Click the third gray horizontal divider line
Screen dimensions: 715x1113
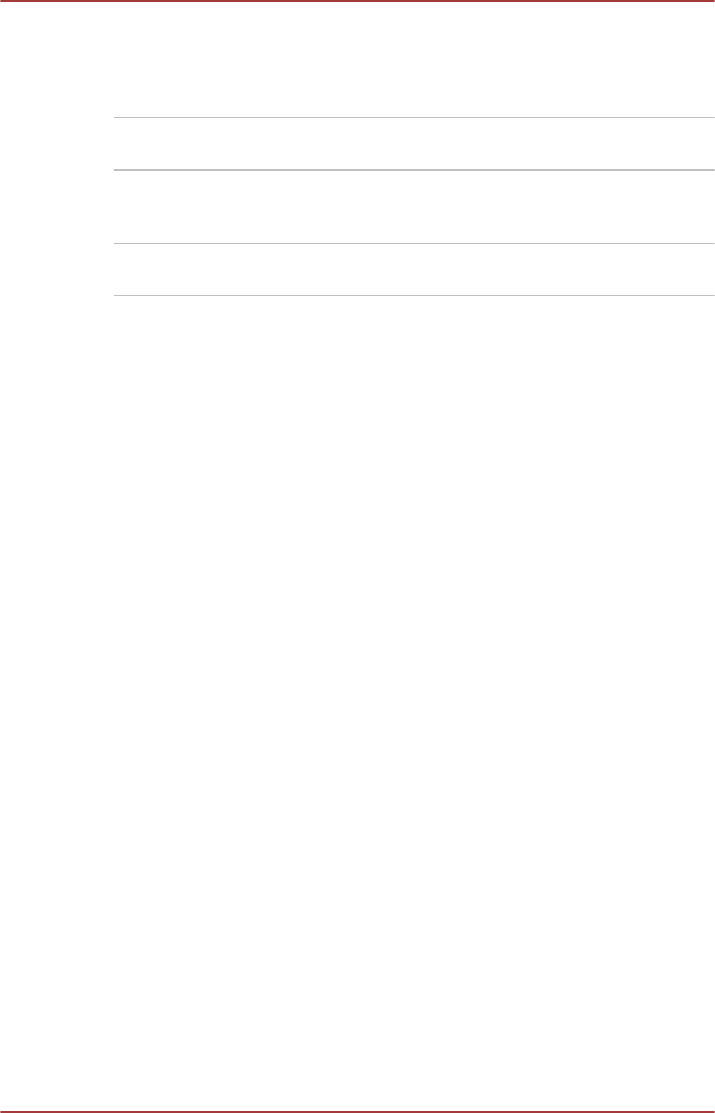tap(414, 243)
